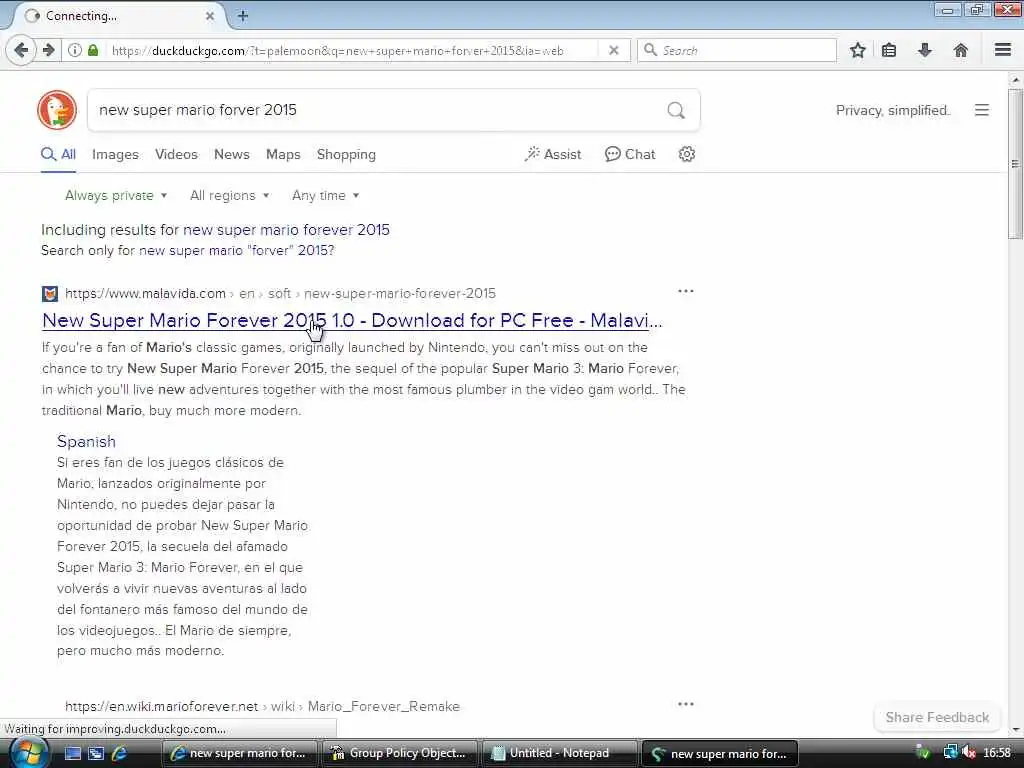Viewport: 1024px width, 768px height.
Task: Open the Spanish sublink
Action: pyautogui.click(x=86, y=441)
